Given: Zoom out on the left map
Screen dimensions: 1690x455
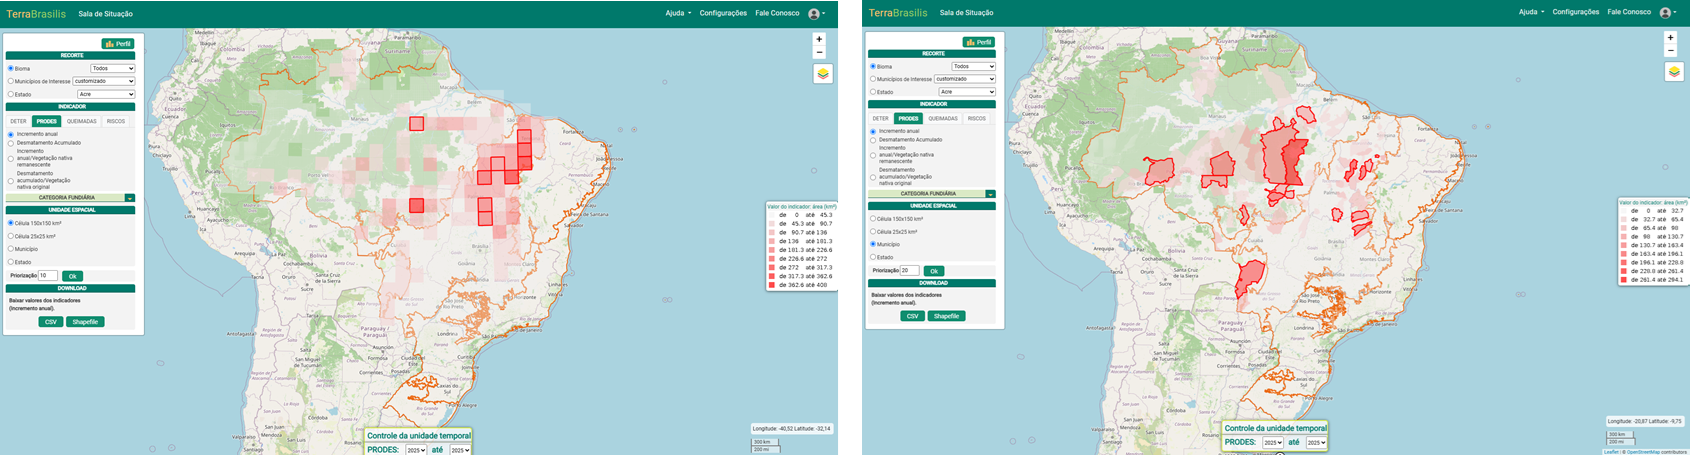Looking at the screenshot, I should click(820, 53).
